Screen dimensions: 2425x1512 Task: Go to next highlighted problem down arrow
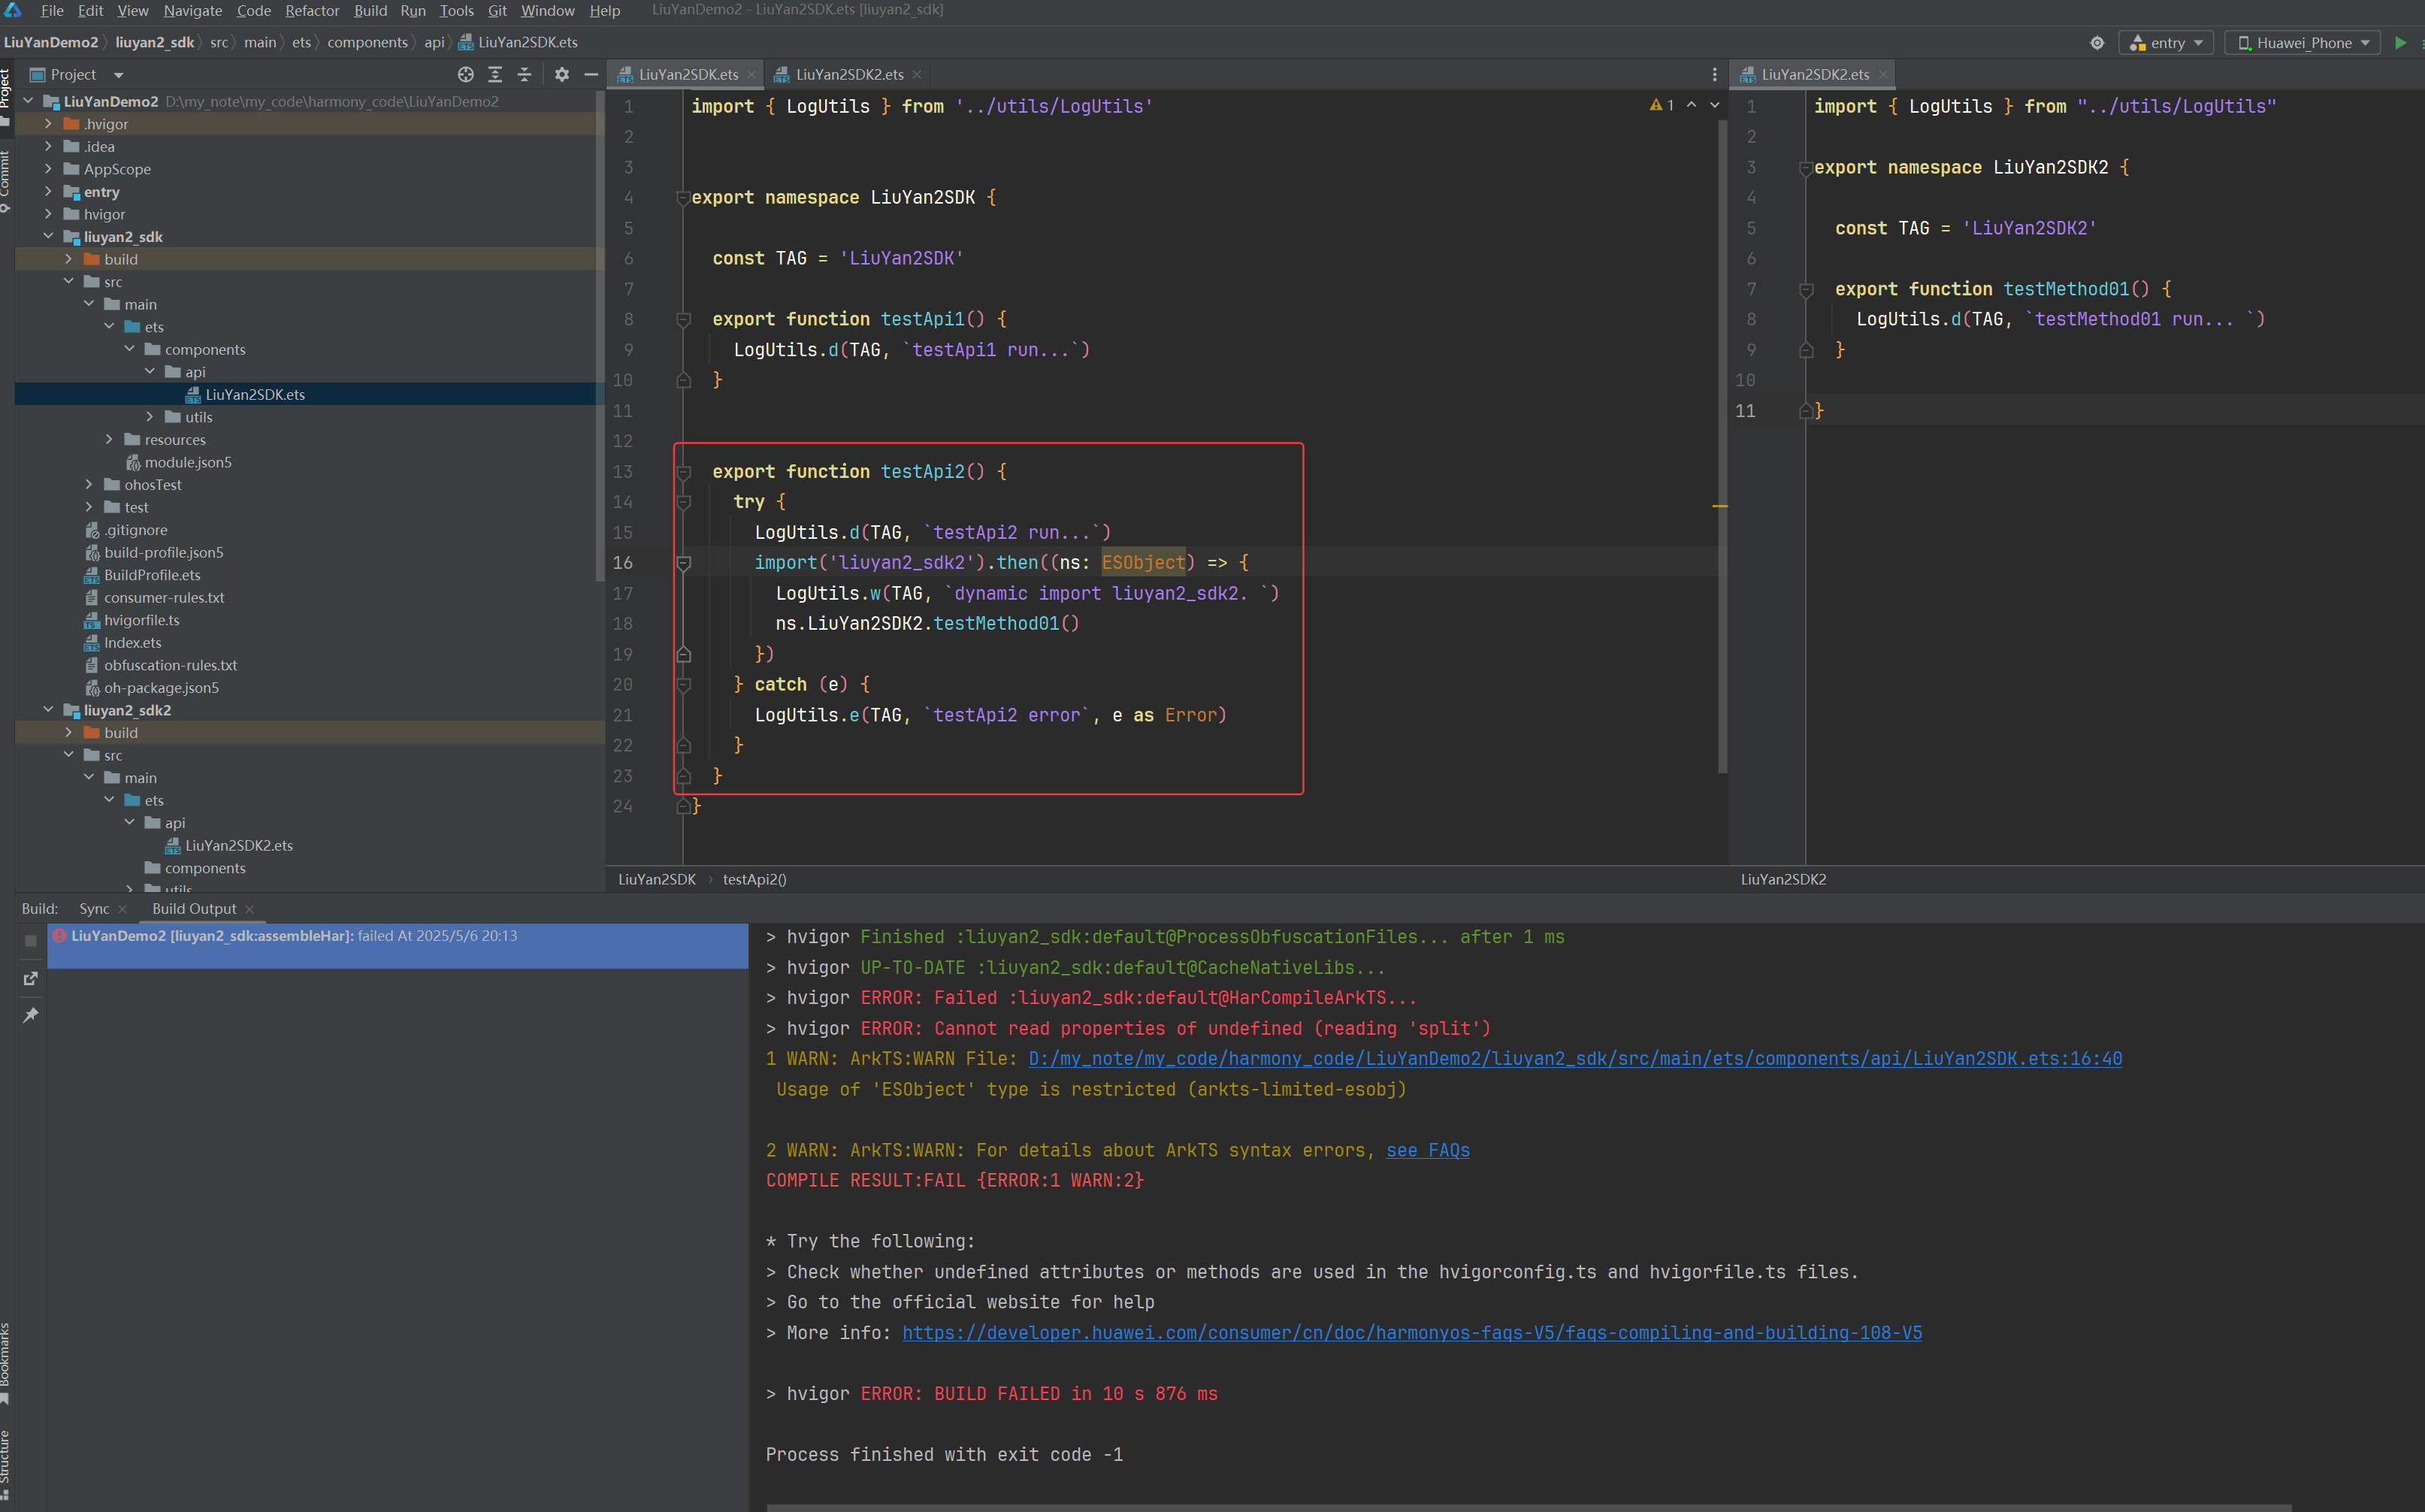click(1715, 105)
